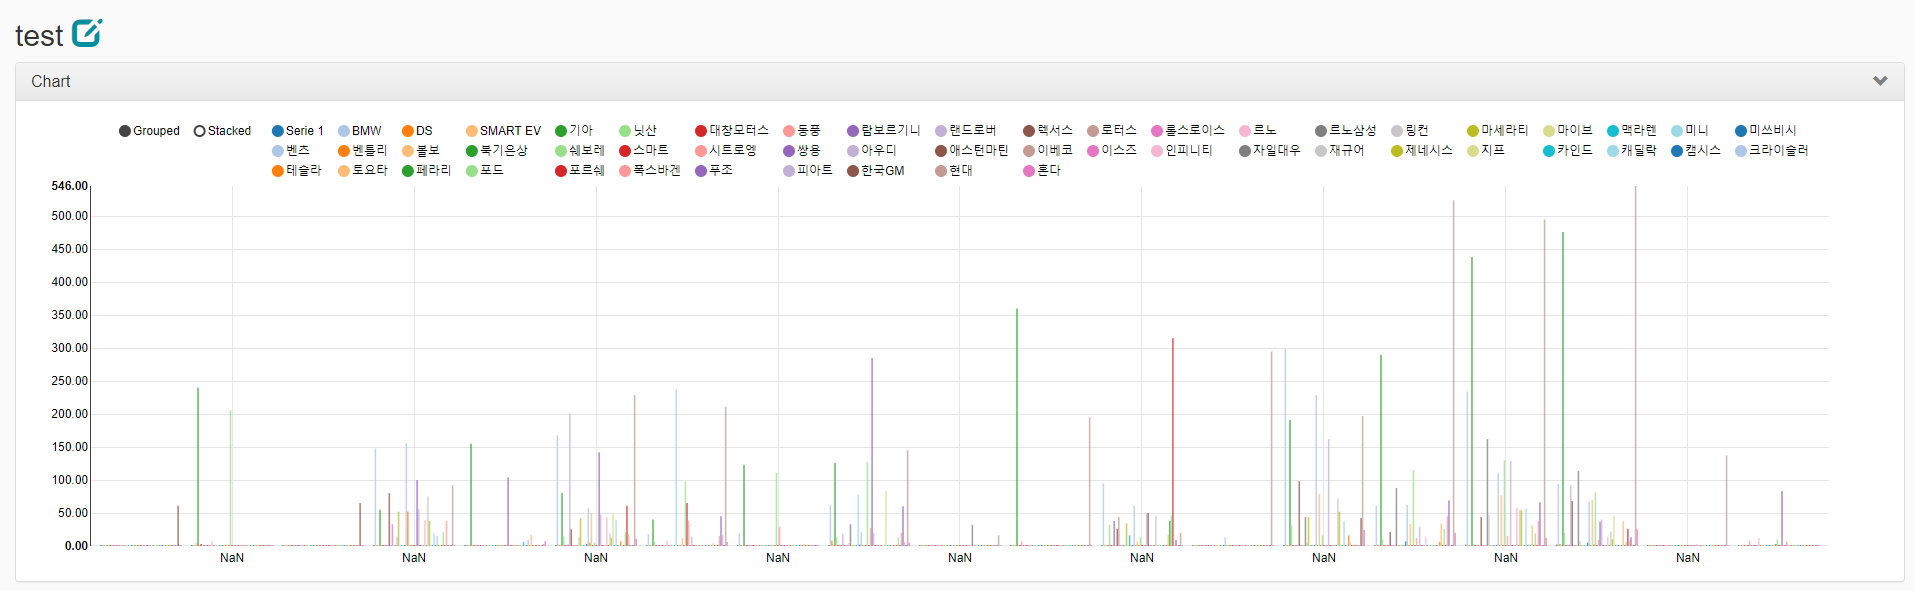Toggle the 르노 legend series
The image size is (1914, 591).
(x=1258, y=131)
